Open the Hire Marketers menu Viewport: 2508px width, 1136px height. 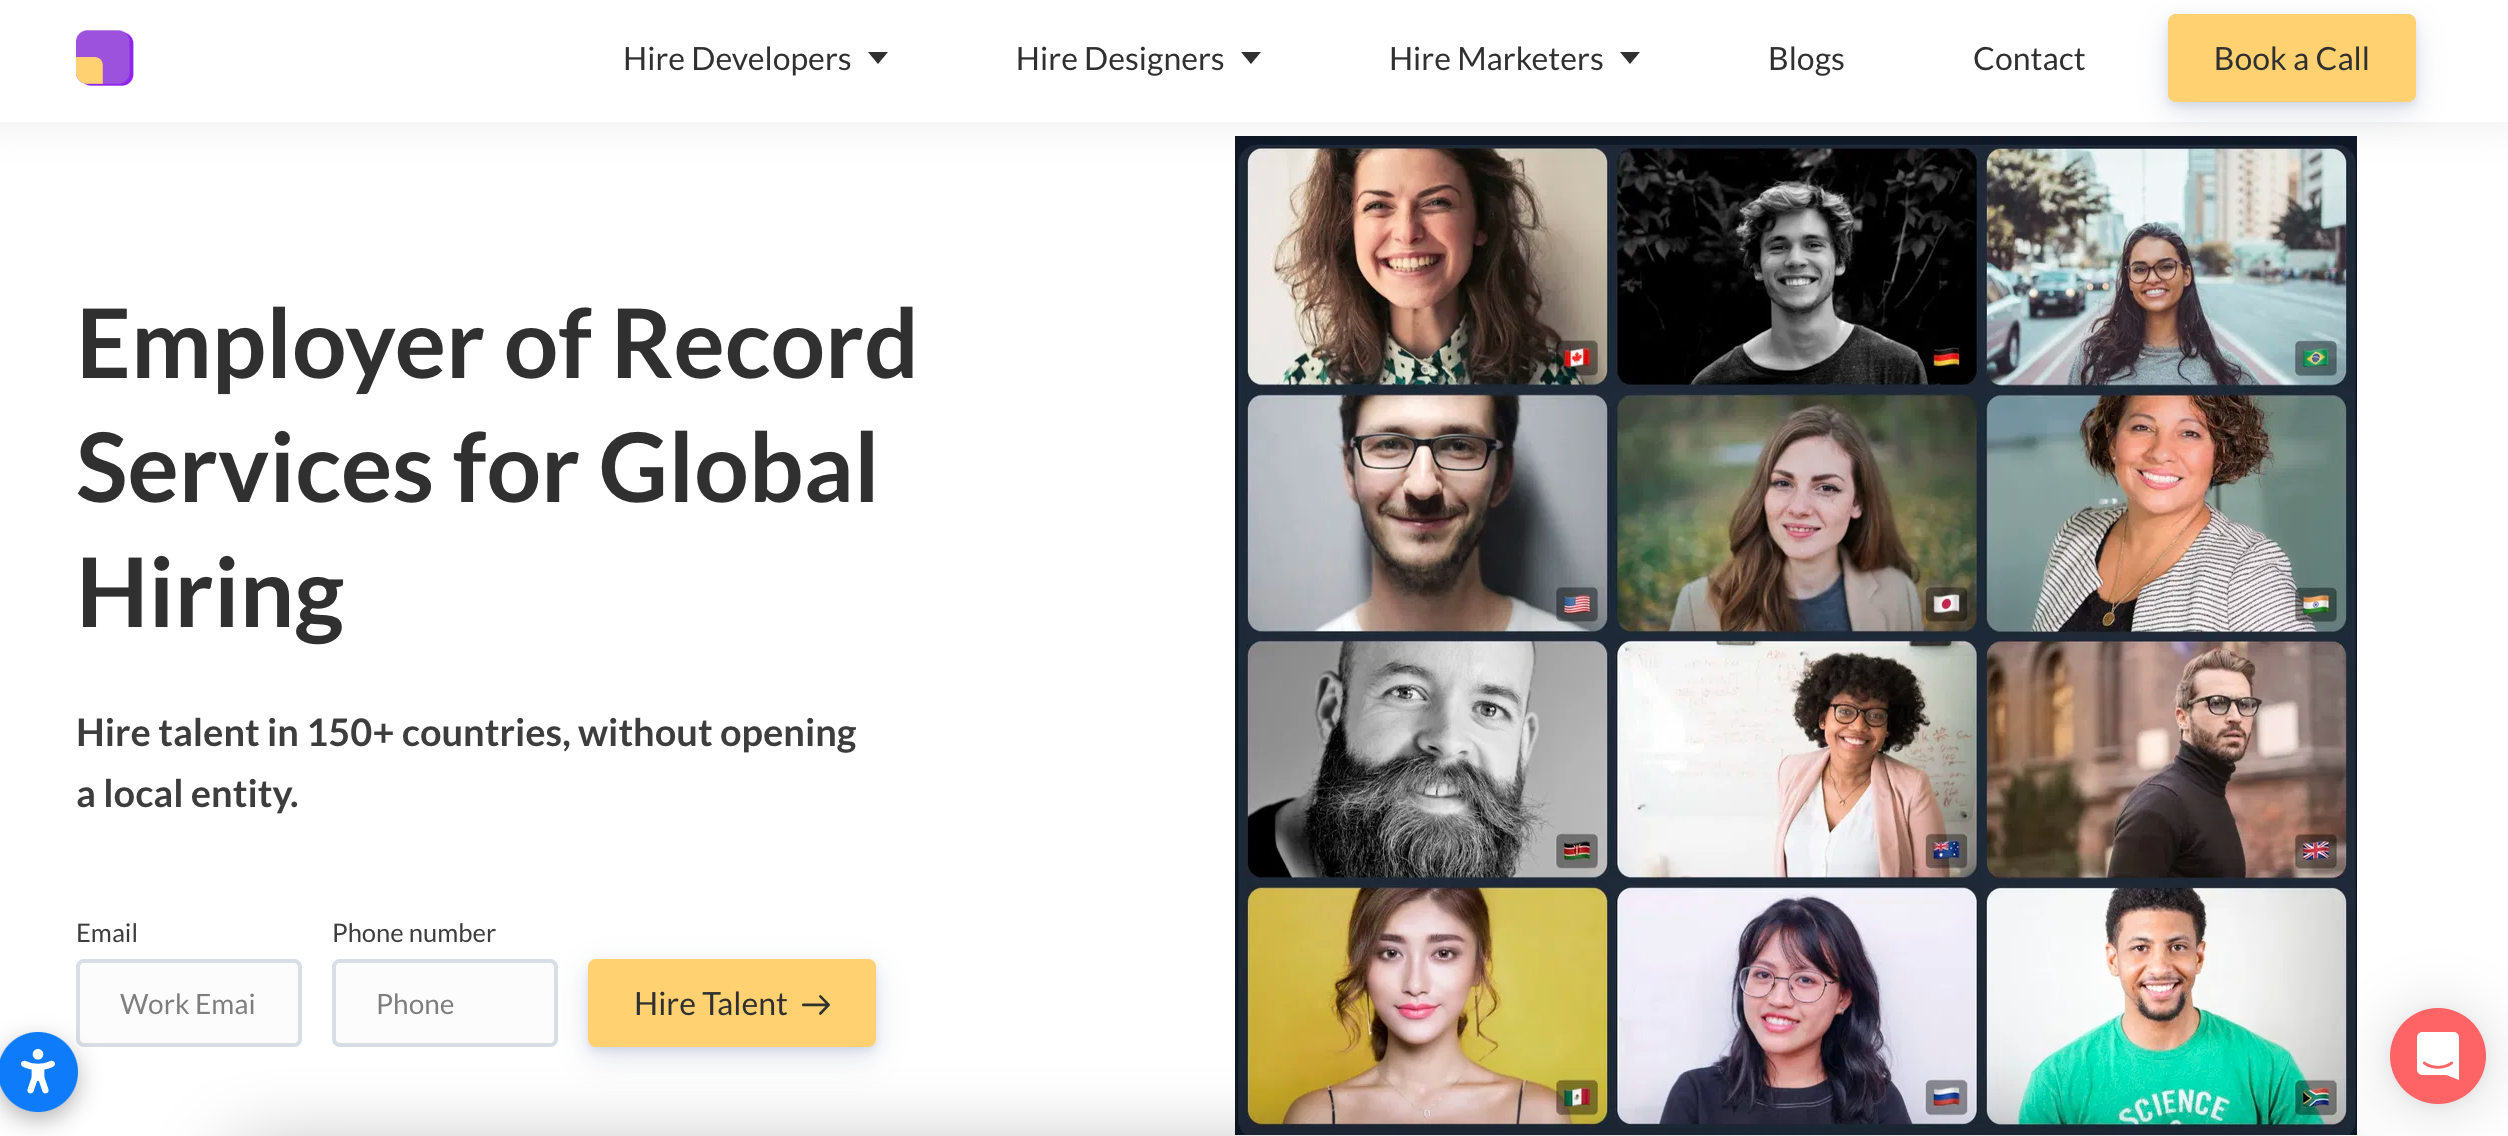point(1496,59)
